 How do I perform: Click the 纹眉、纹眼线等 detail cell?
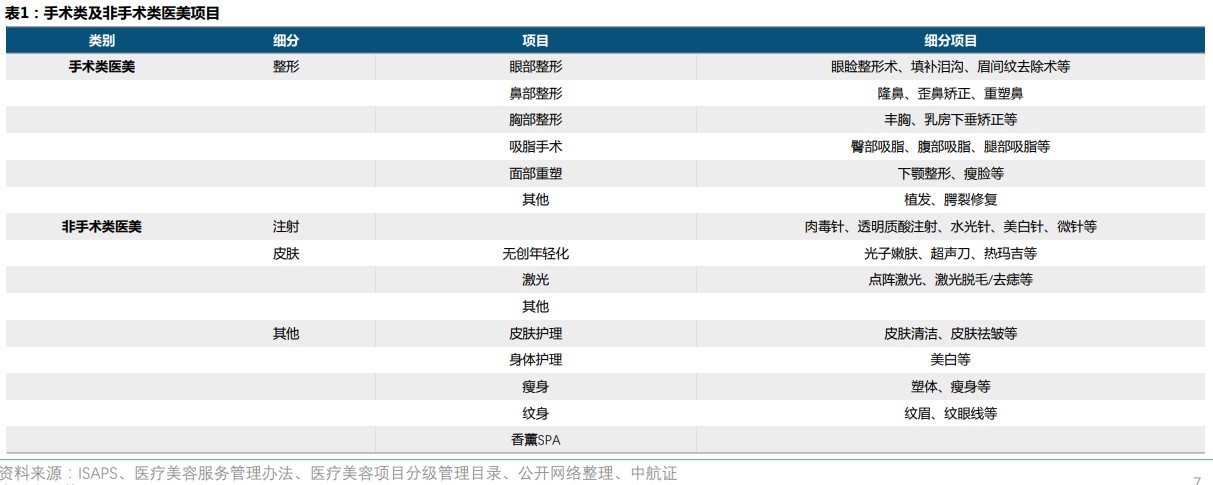click(x=950, y=413)
